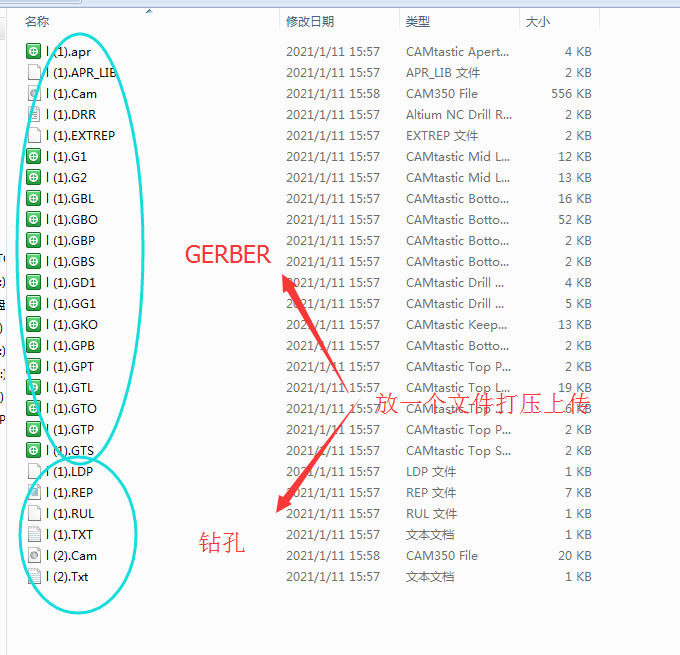The image size is (680, 655).
Task: Click the 大小 column header
Action: pos(535,21)
